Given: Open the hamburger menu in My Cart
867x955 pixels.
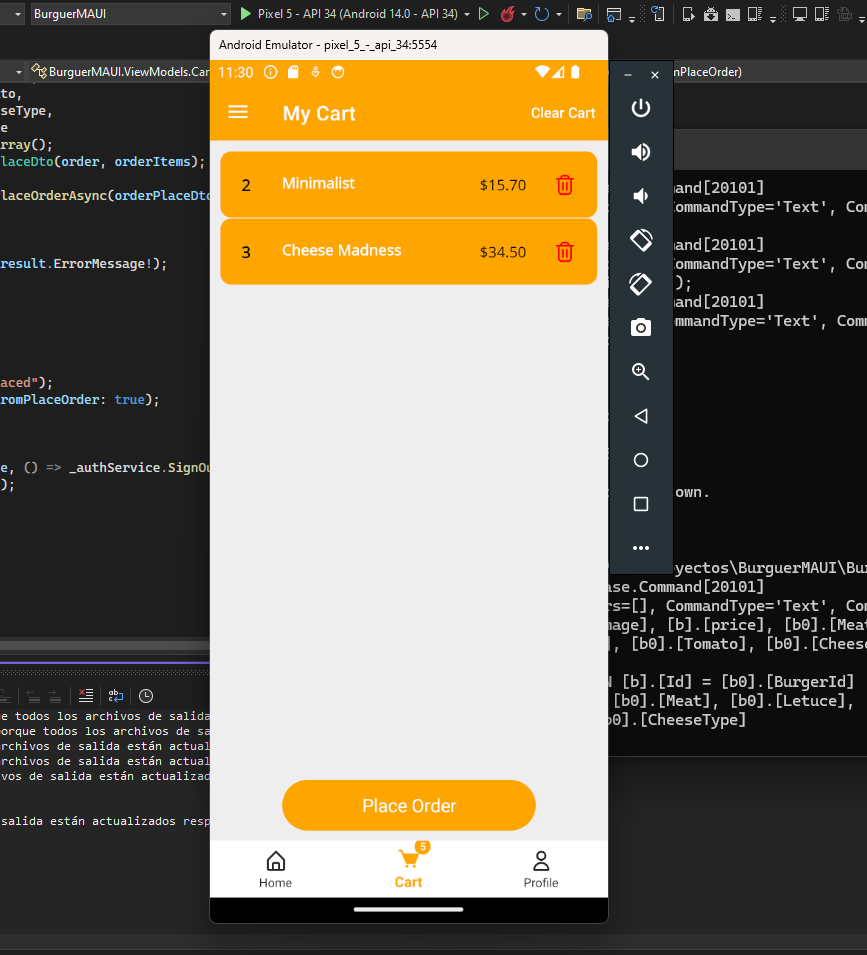Looking at the screenshot, I should pyautogui.click(x=237, y=112).
